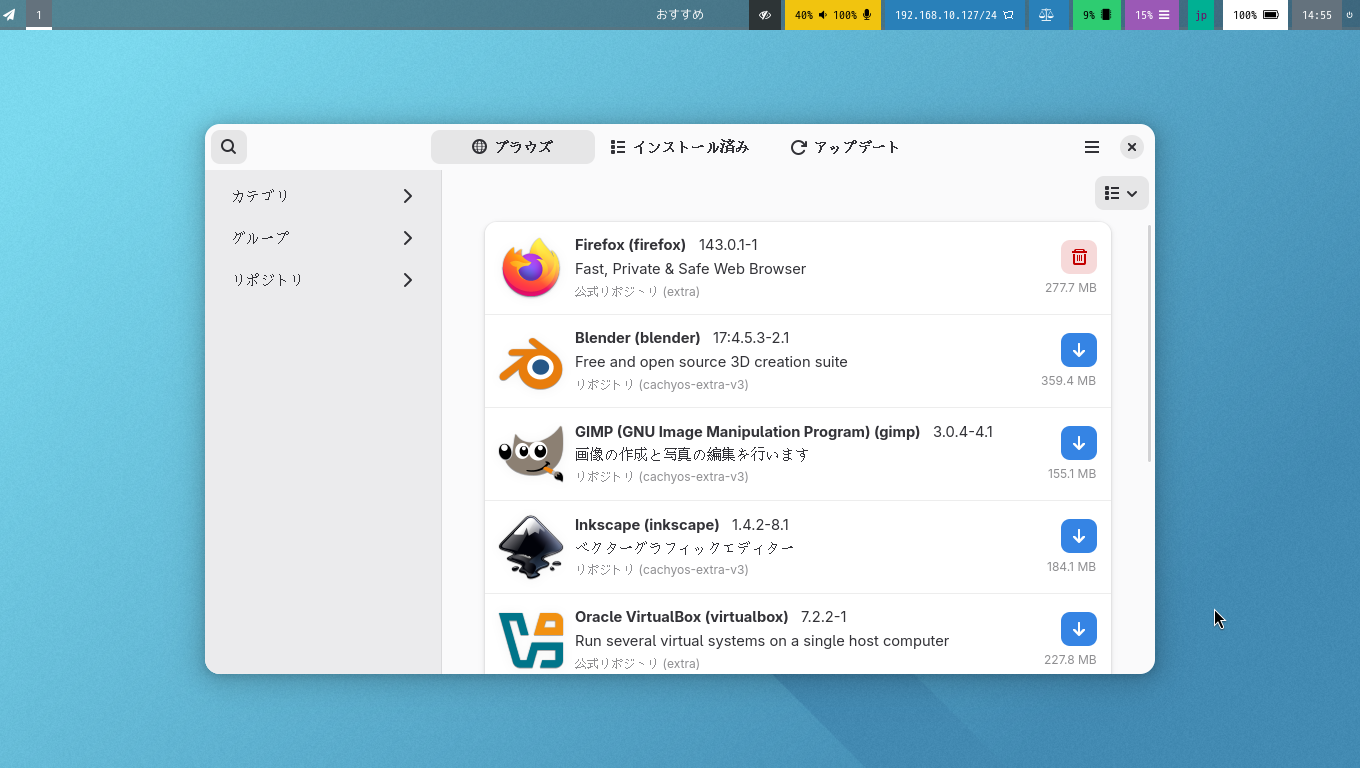Click the Blender size 359.4 MB
The width and height of the screenshot is (1360, 768).
[1069, 381]
